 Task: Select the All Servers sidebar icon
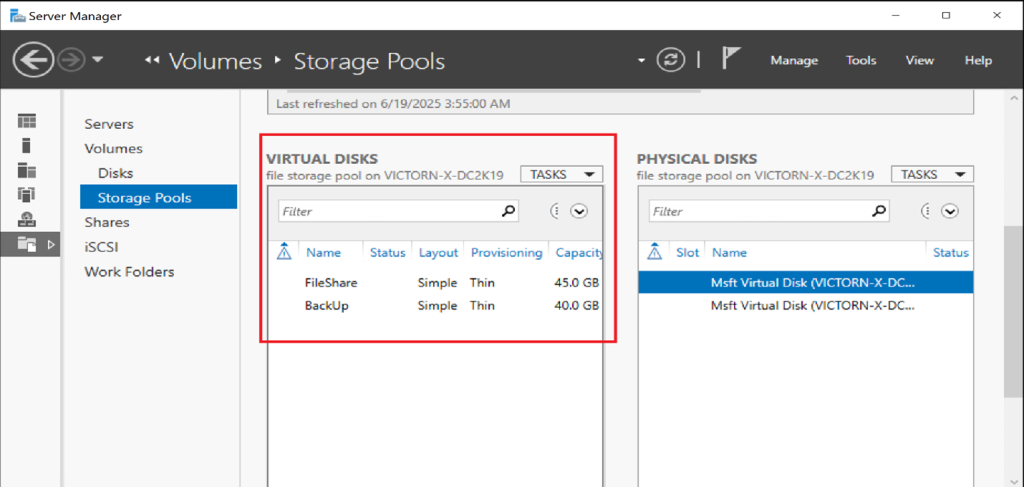point(27,170)
